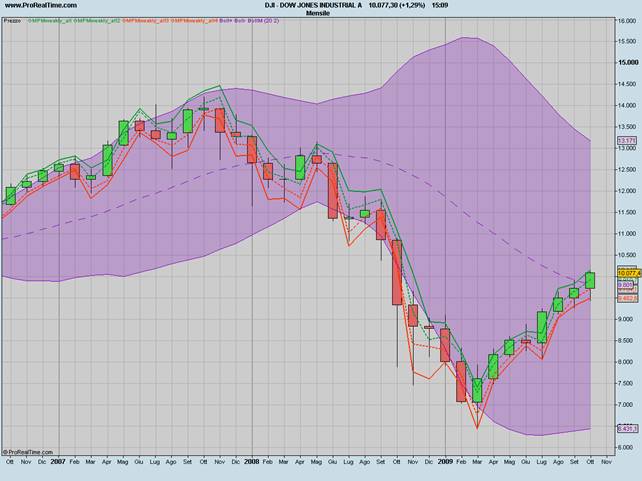
Task: Select the GMPMweekly_alt3 red legend entry
Action: (146, 20)
